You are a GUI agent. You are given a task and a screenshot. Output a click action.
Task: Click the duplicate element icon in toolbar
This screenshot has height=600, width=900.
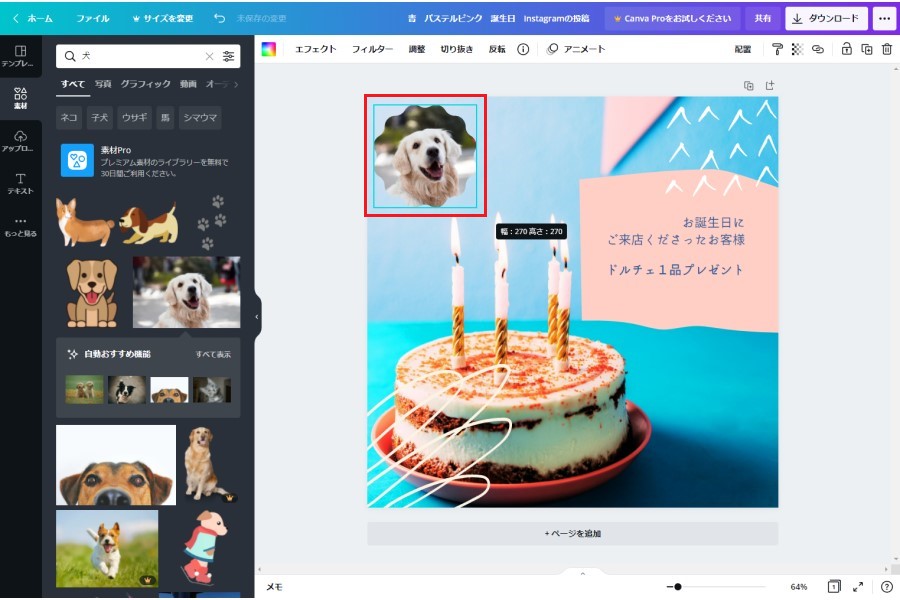coord(866,49)
